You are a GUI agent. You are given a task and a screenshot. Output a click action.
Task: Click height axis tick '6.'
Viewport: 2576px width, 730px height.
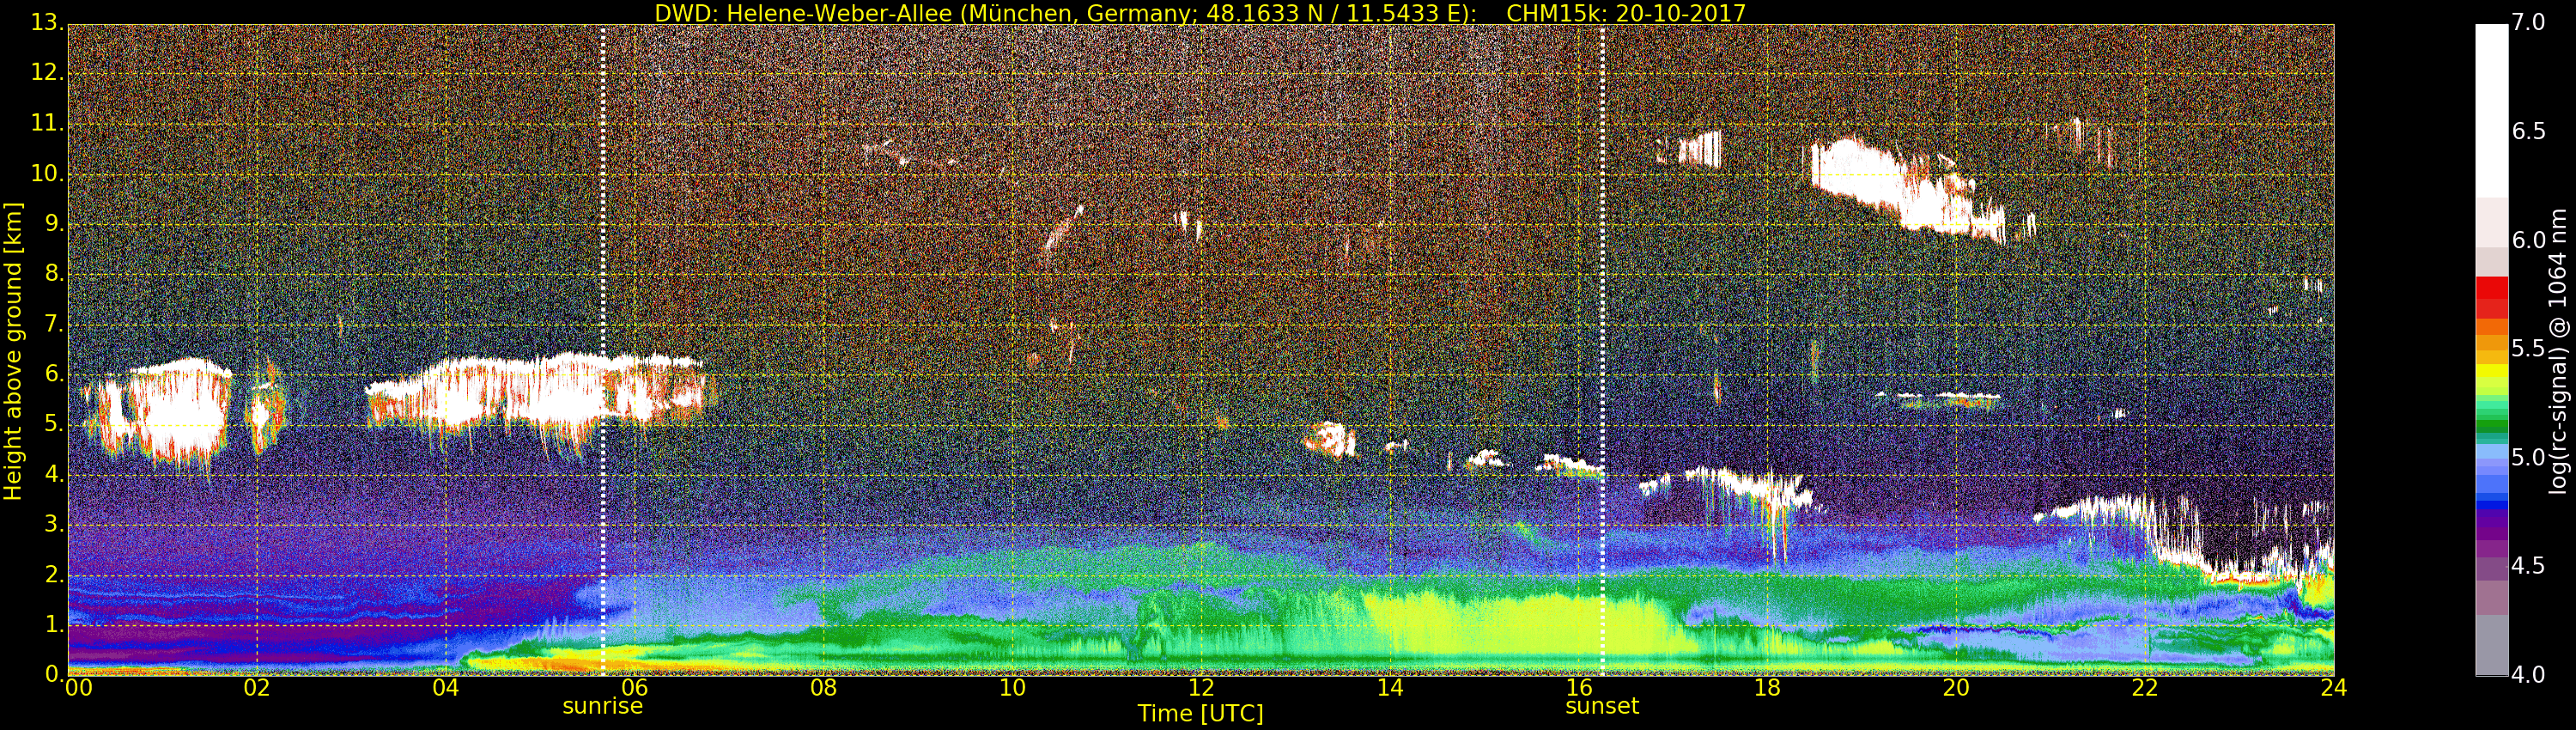pyautogui.click(x=54, y=374)
